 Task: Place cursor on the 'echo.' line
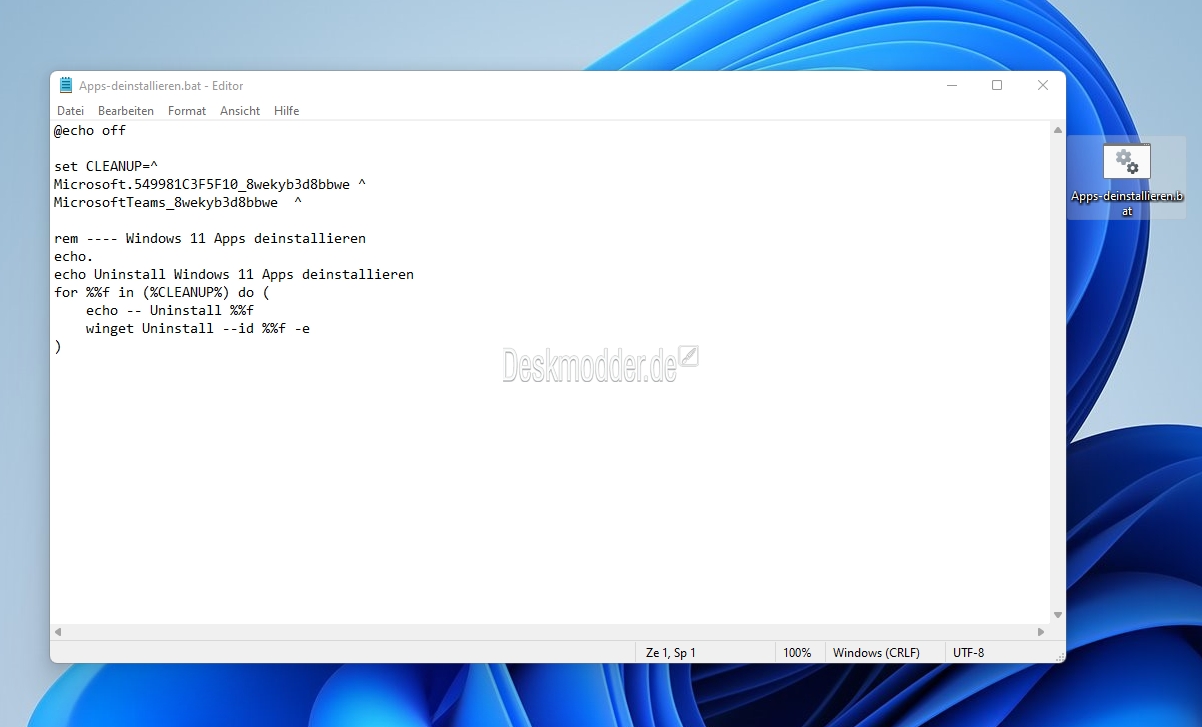(74, 257)
